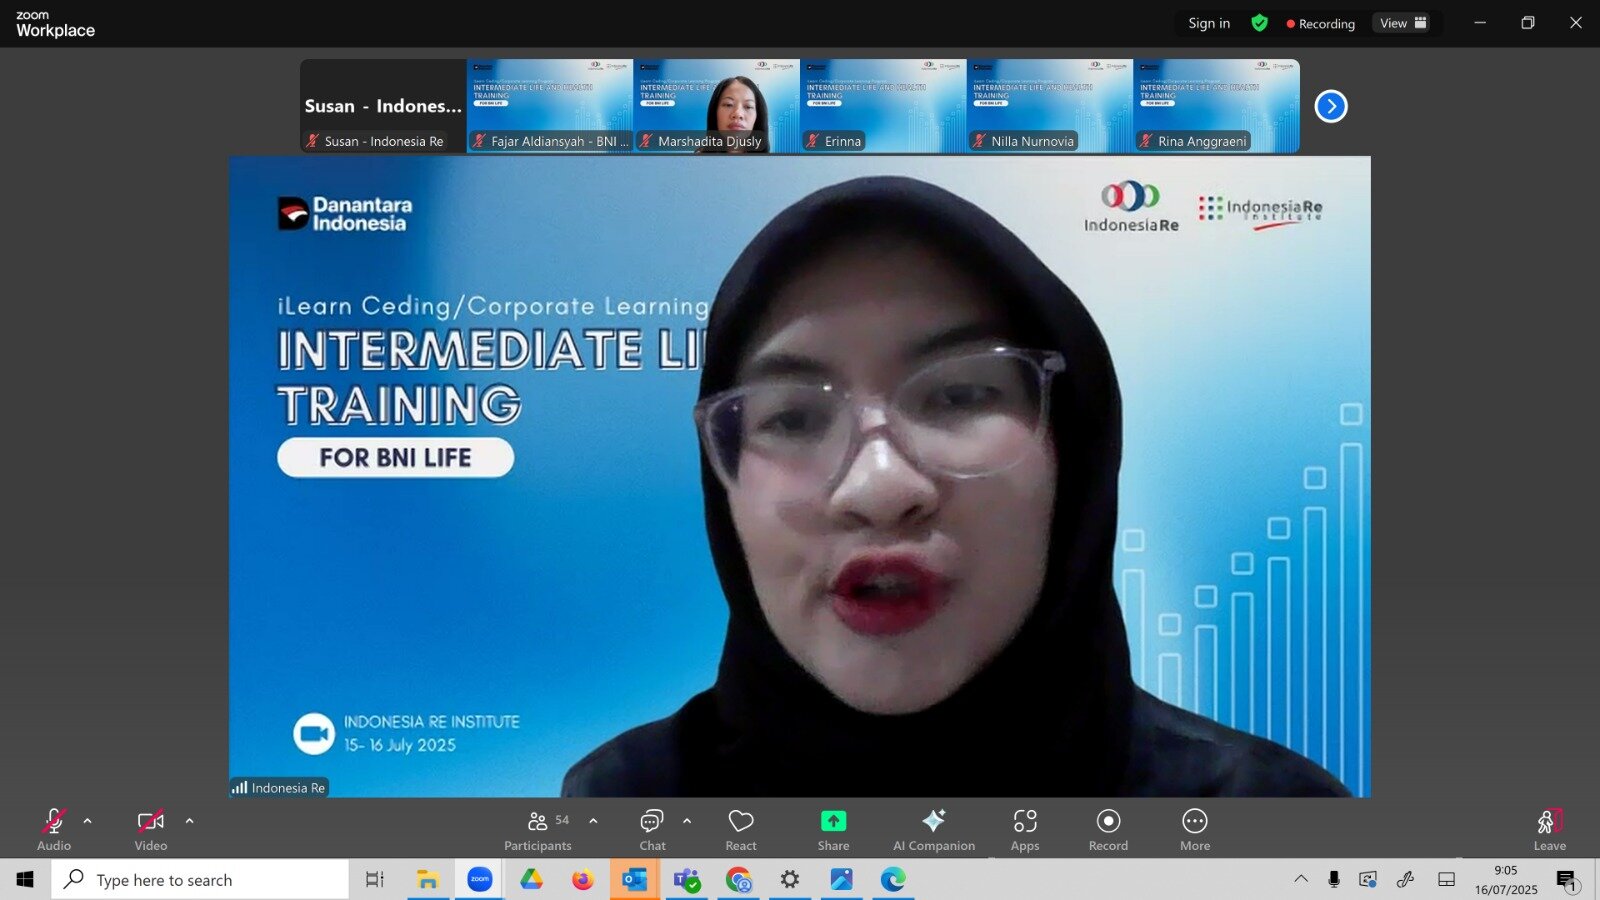Expand video options arrow next to Video
This screenshot has height=900, width=1600.
pos(190,821)
